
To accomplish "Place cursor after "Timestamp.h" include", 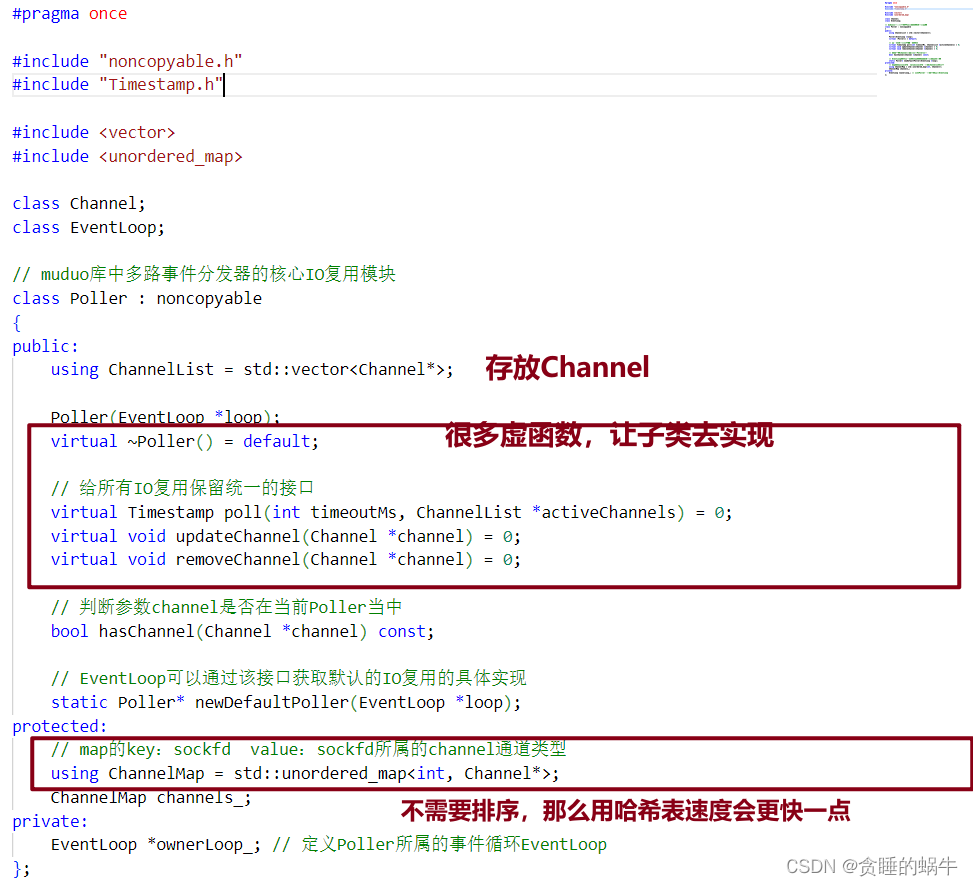I will point(225,84).
